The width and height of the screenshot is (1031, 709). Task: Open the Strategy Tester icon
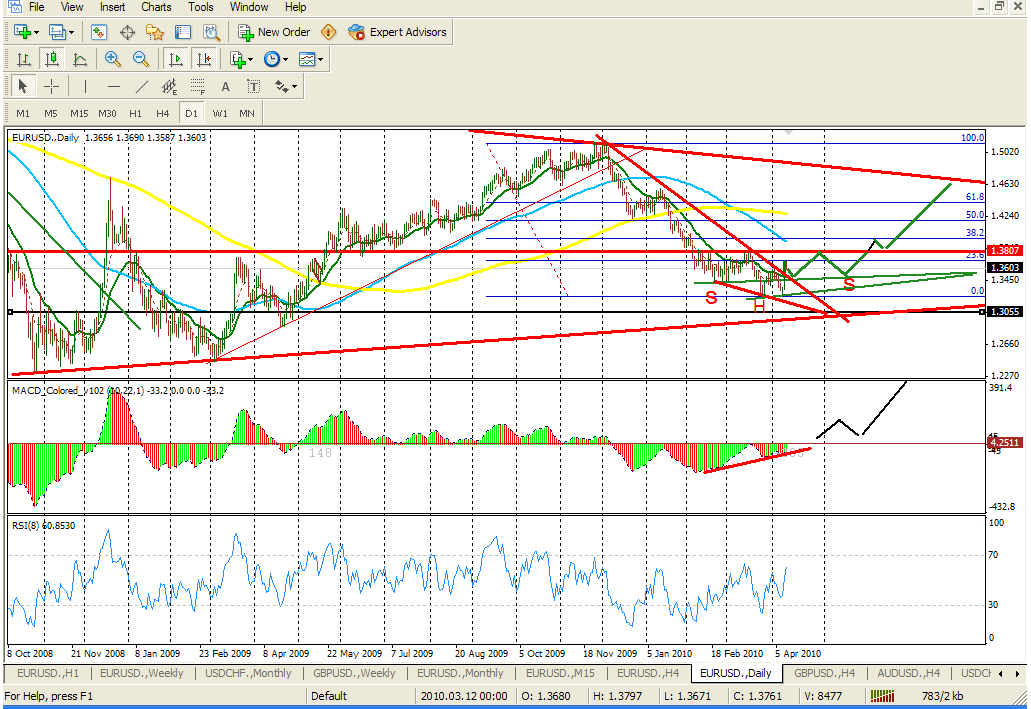pos(211,32)
